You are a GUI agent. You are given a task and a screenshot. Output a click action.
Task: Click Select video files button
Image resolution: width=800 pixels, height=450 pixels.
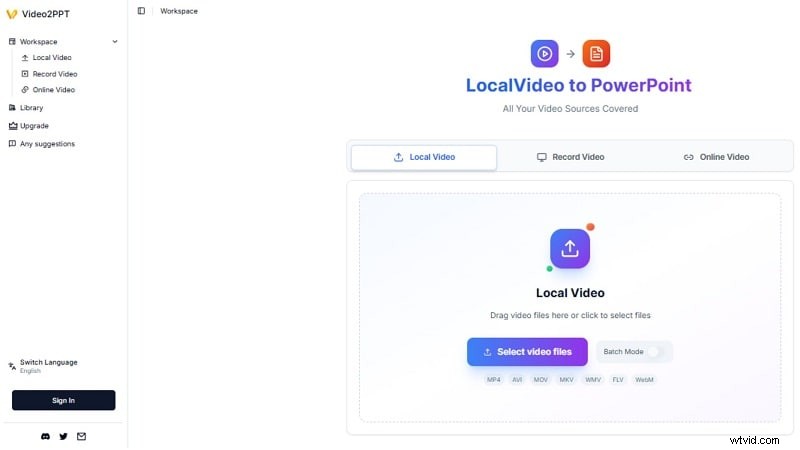pyautogui.click(x=527, y=352)
